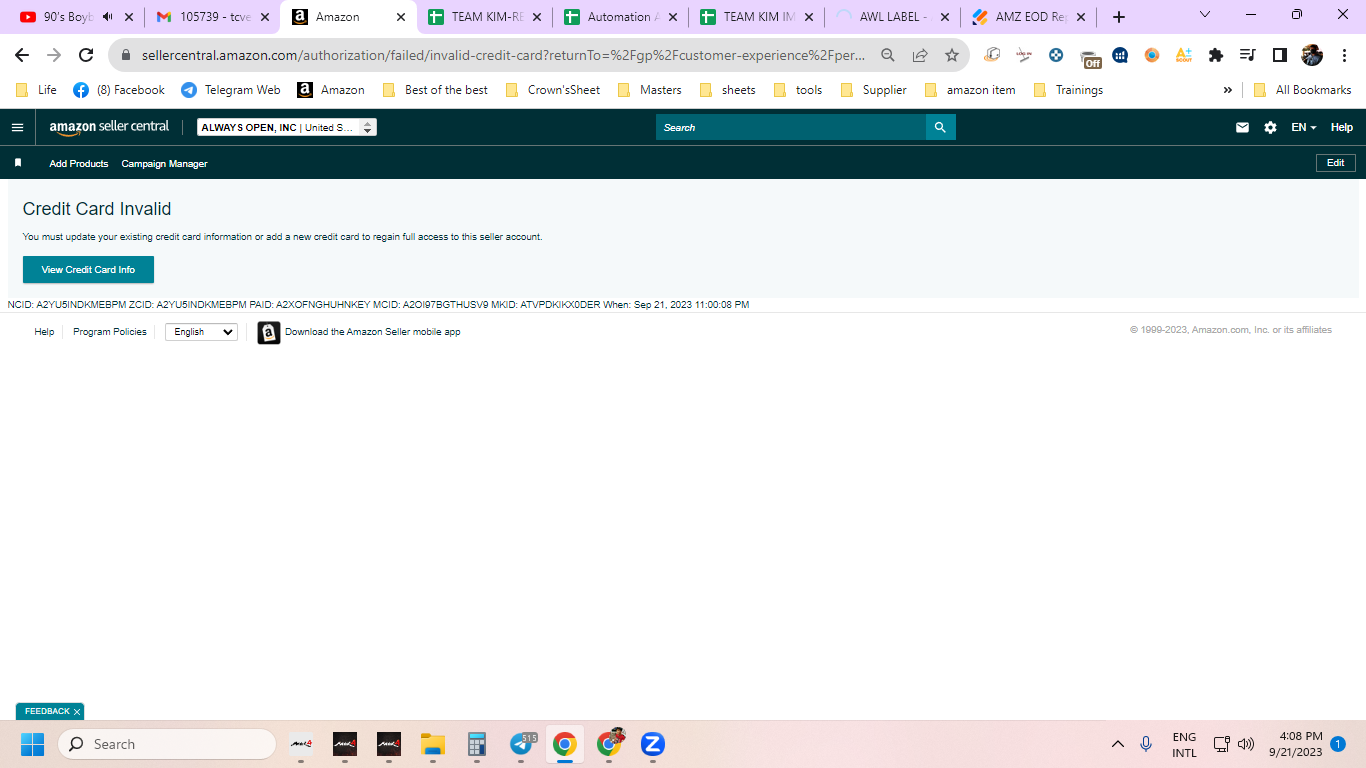The height and width of the screenshot is (768, 1366).
Task: Open the Campaign Manager link
Action: (164, 164)
